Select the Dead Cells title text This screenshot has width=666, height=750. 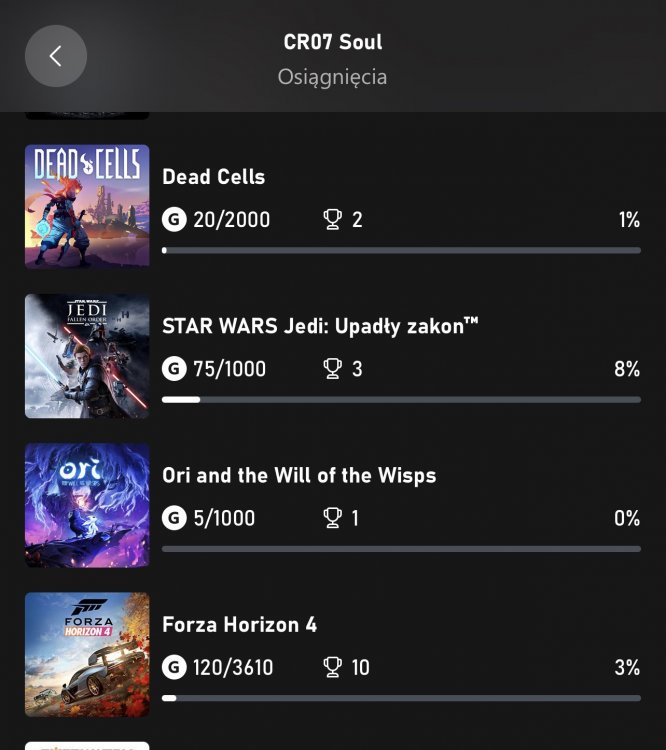pyautogui.click(x=213, y=177)
